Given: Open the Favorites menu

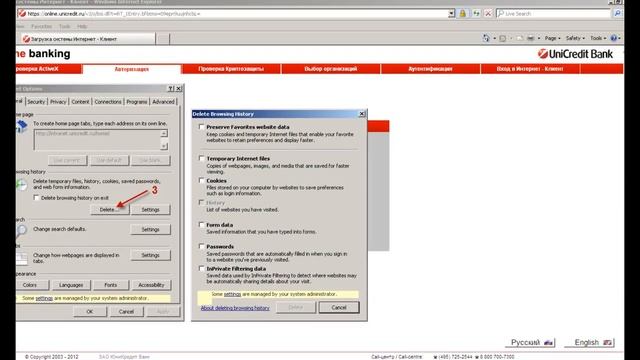Looking at the screenshot, I should pyautogui.click(x=41, y=27).
